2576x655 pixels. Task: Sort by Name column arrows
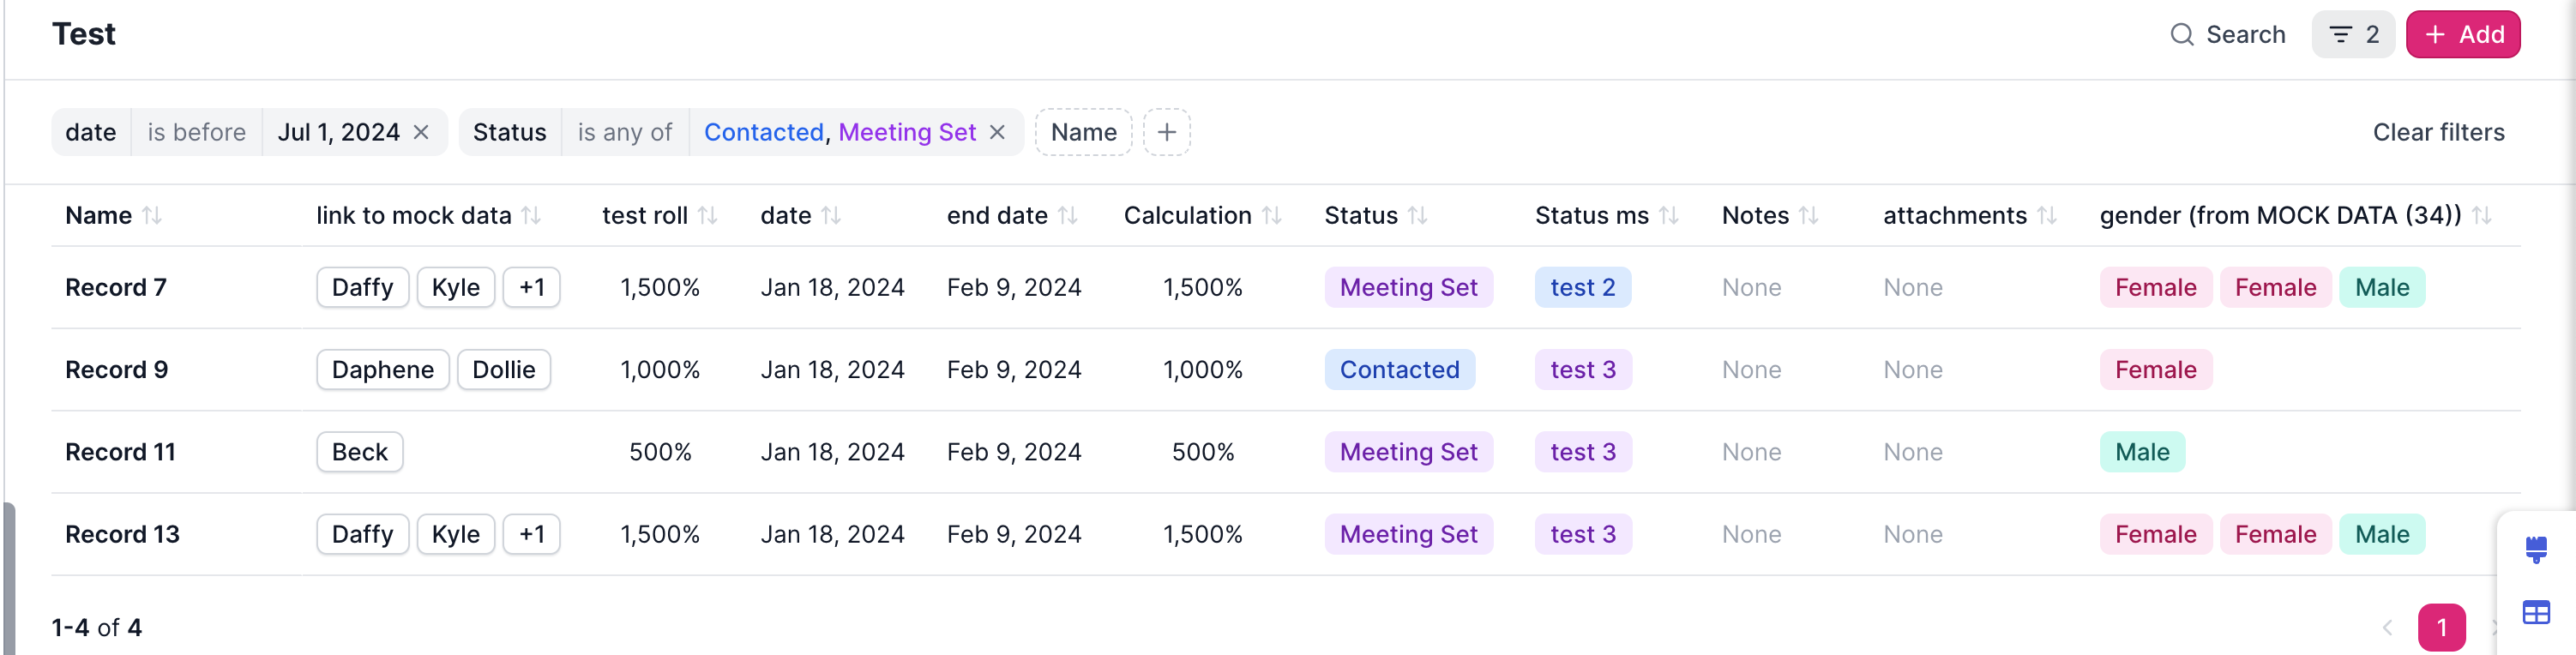pos(152,215)
